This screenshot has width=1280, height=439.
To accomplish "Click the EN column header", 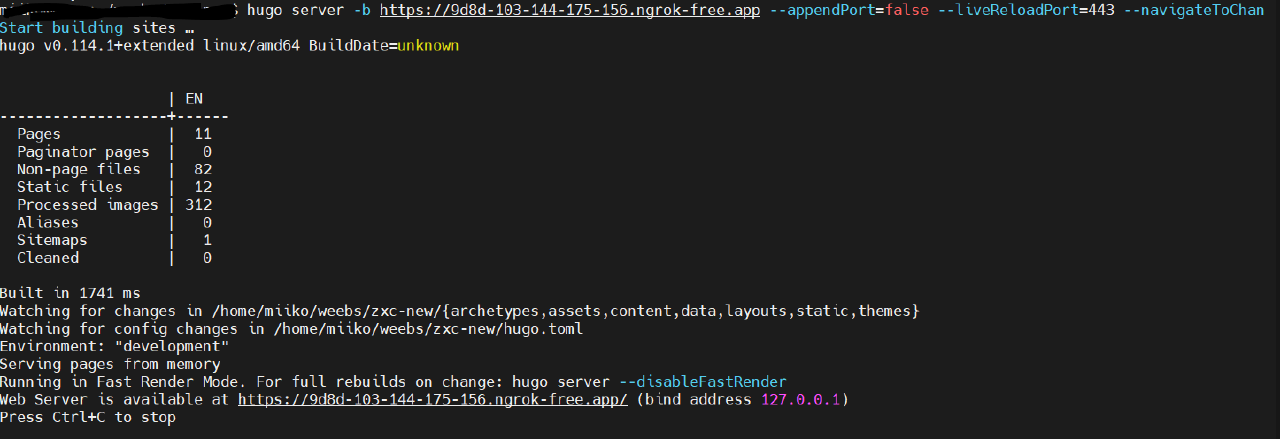I will pyautogui.click(x=194, y=98).
